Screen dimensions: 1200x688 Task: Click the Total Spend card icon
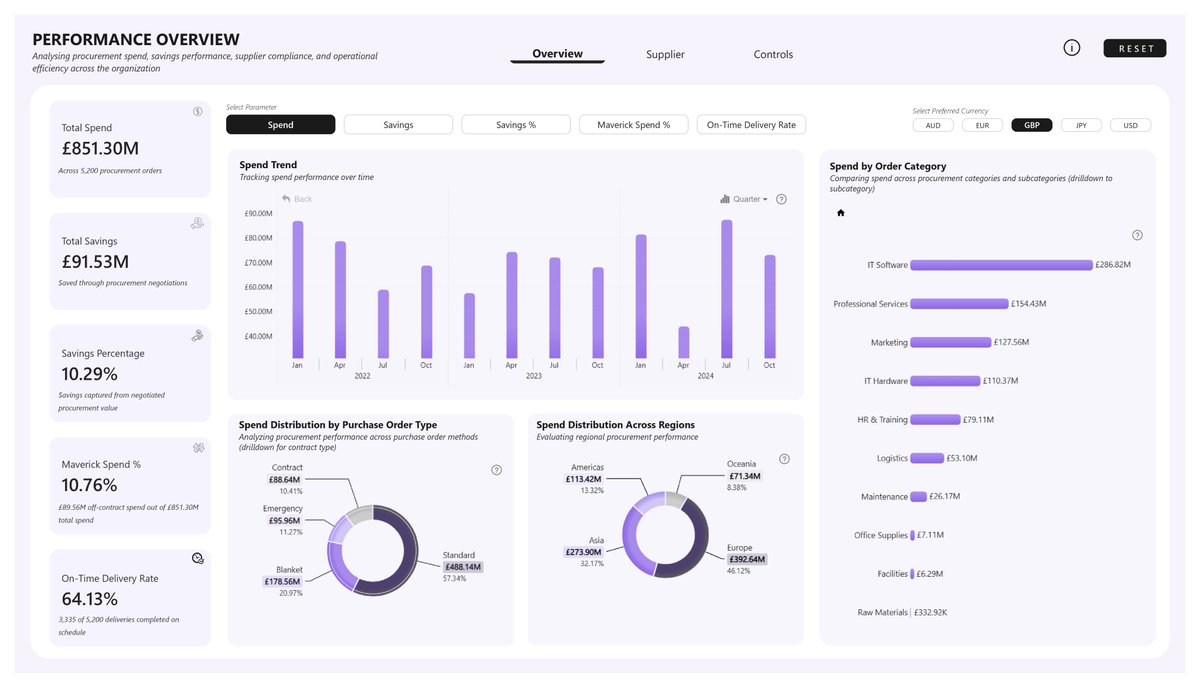click(198, 111)
